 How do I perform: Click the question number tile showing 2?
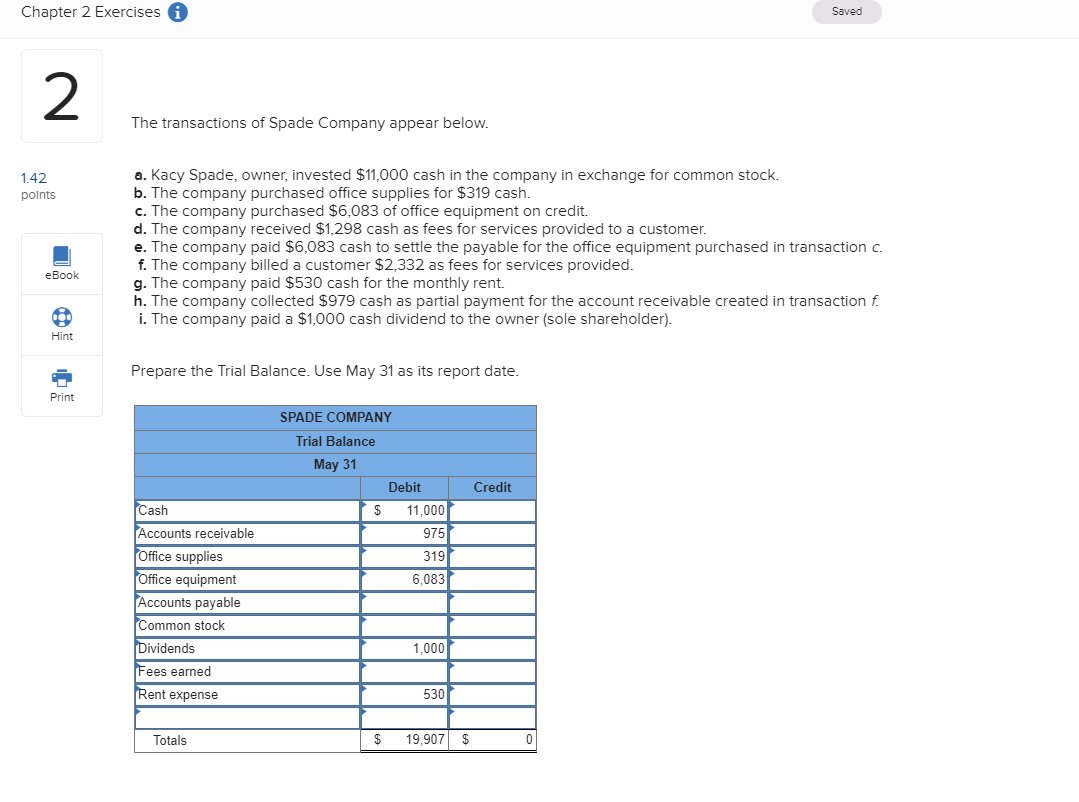61,95
